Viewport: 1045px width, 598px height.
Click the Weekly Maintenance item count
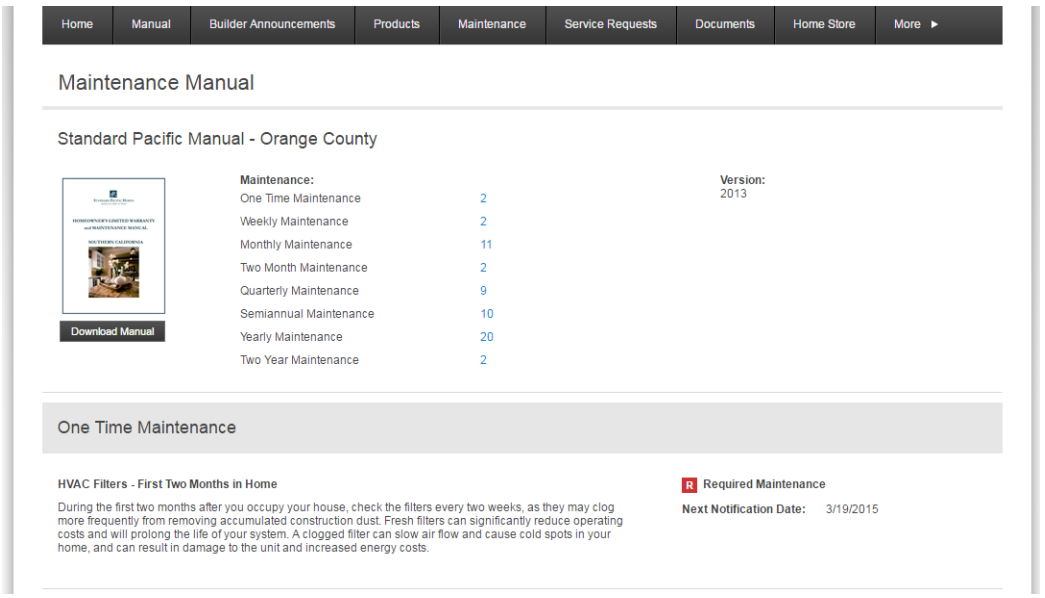click(483, 221)
